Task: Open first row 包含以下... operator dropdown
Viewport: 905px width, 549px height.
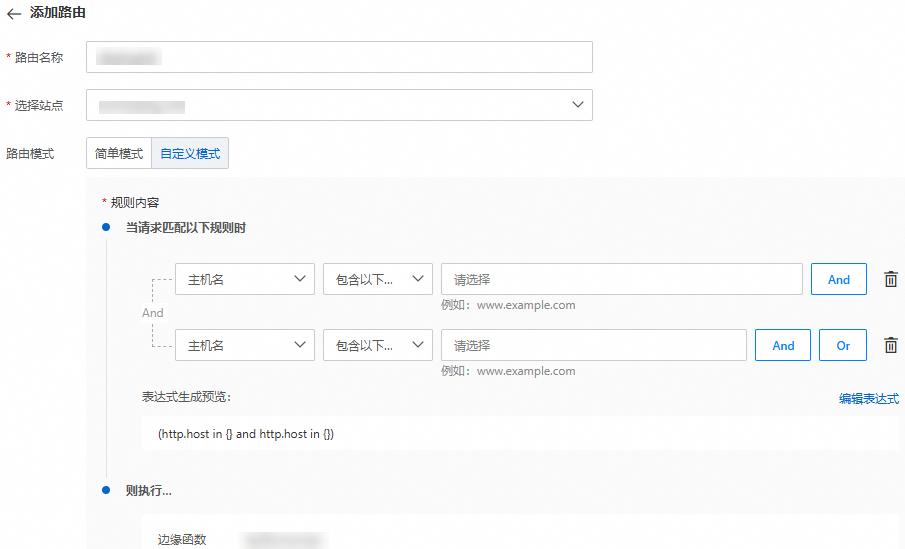Action: 377,279
